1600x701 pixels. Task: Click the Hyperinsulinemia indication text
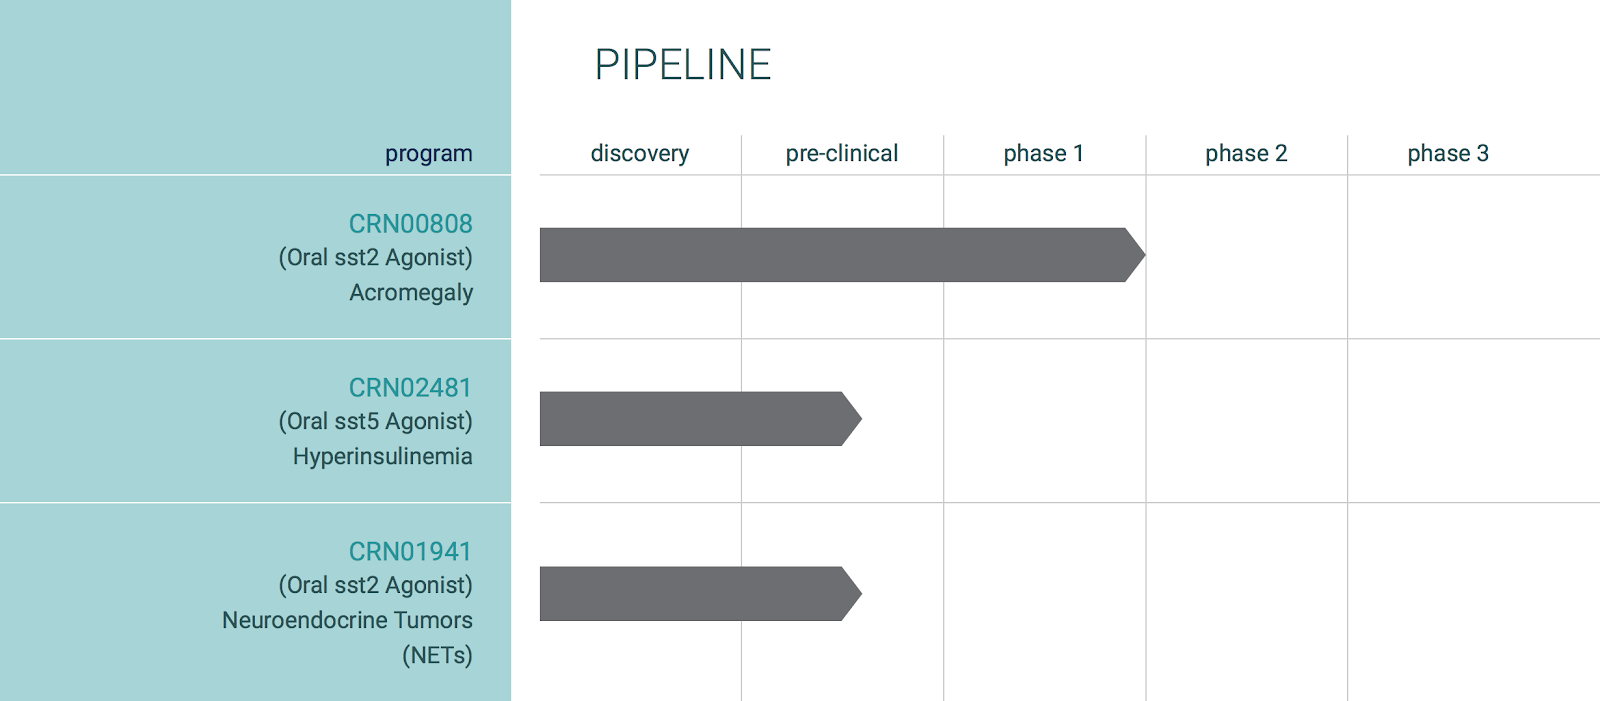coord(383,457)
